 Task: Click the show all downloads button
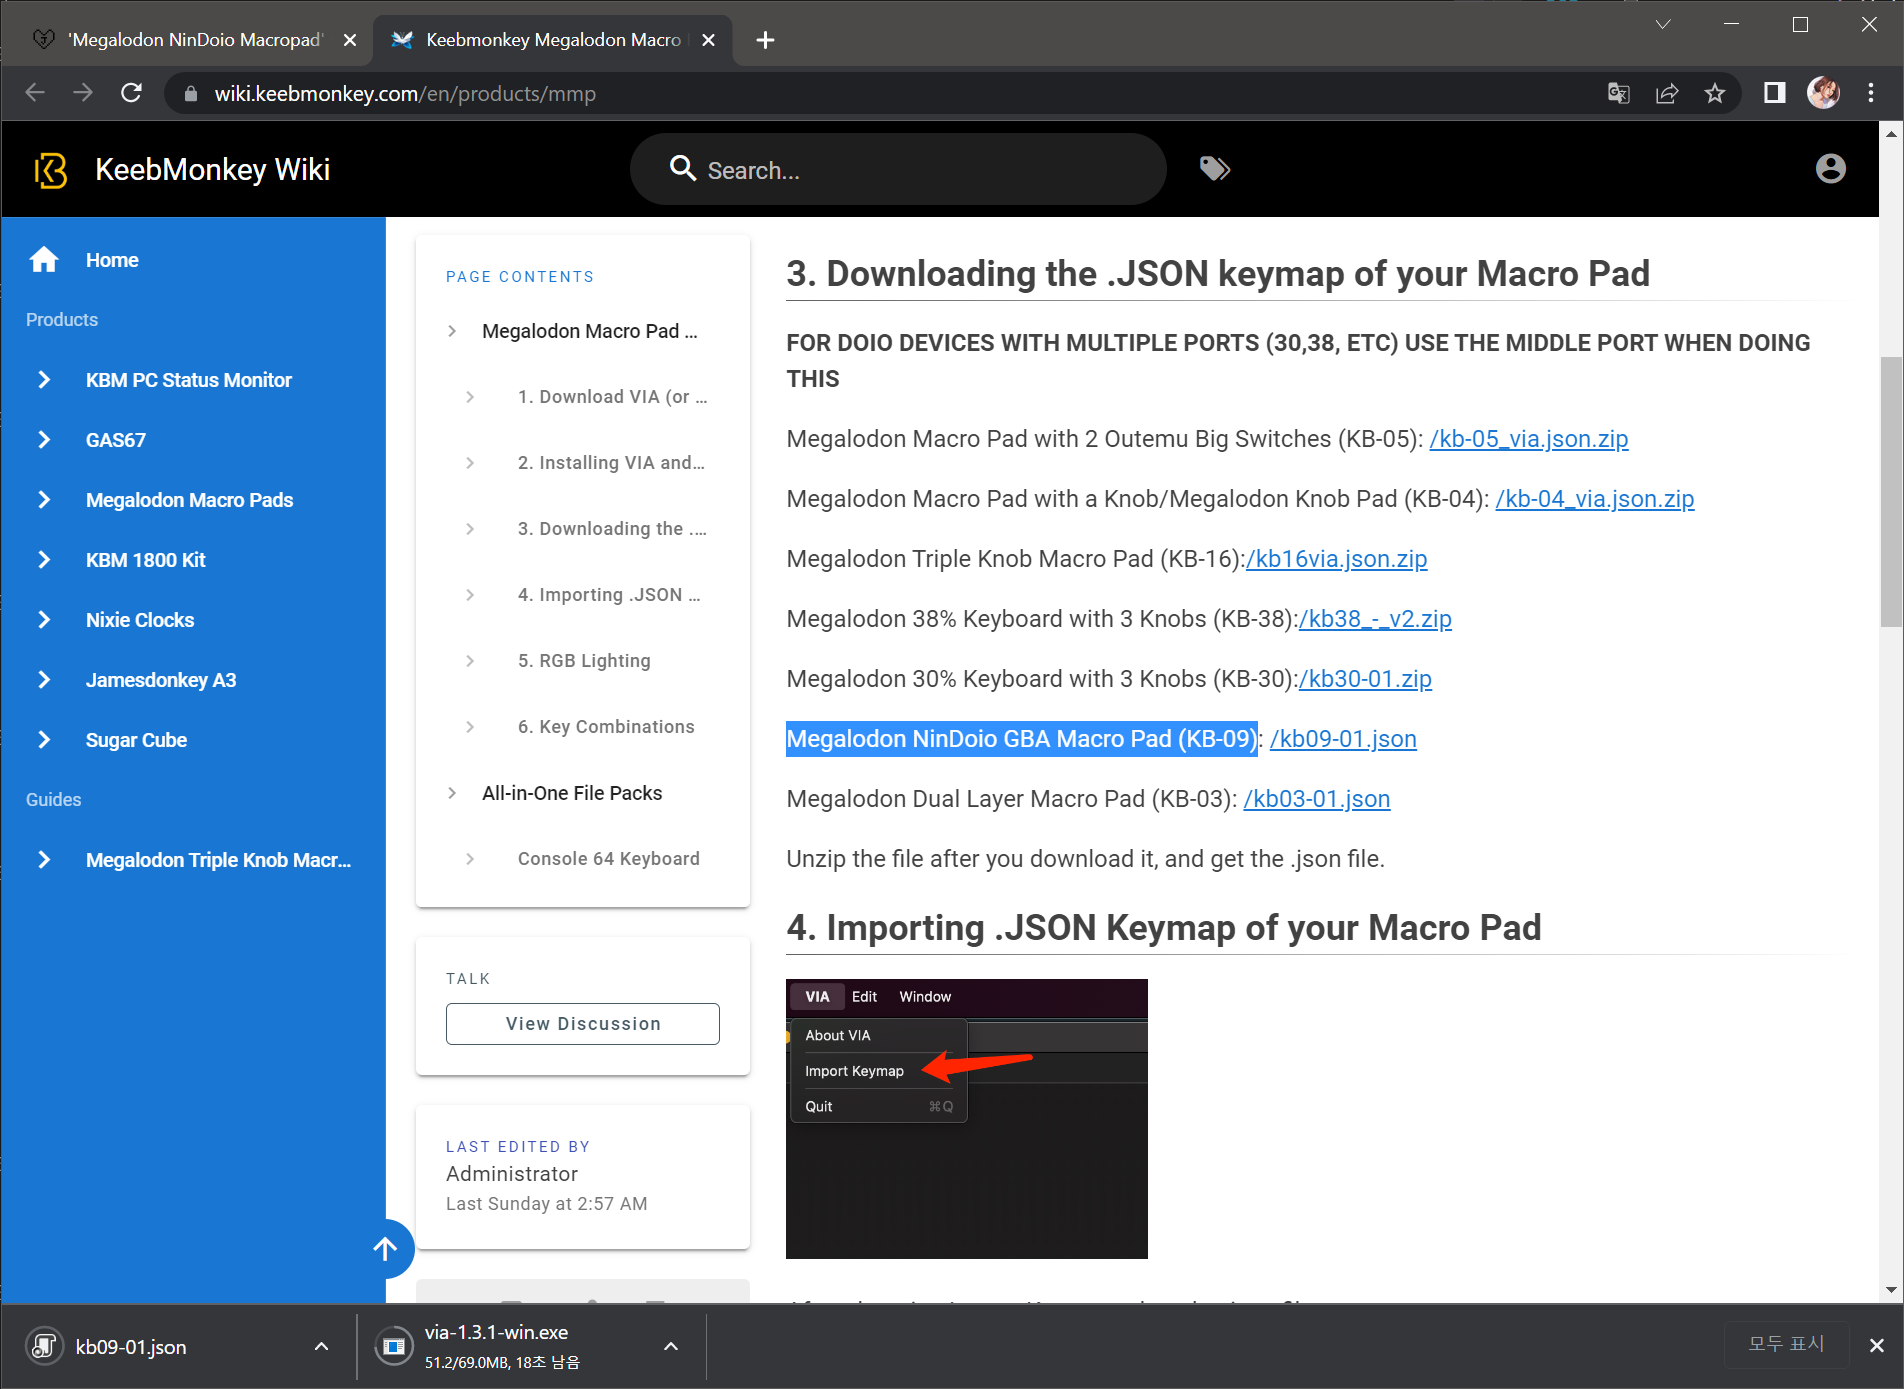coord(1786,1344)
